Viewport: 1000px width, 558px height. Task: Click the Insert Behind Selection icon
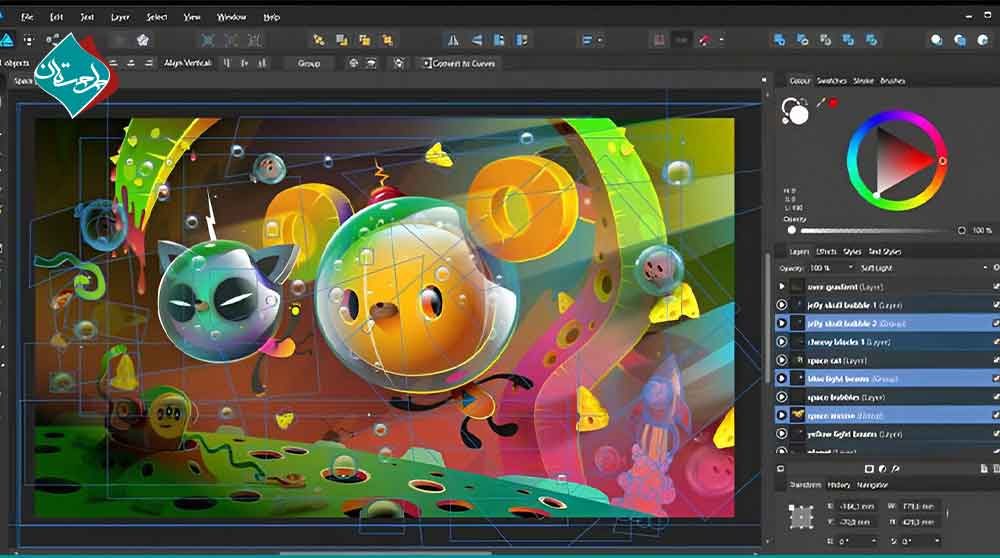(936, 40)
